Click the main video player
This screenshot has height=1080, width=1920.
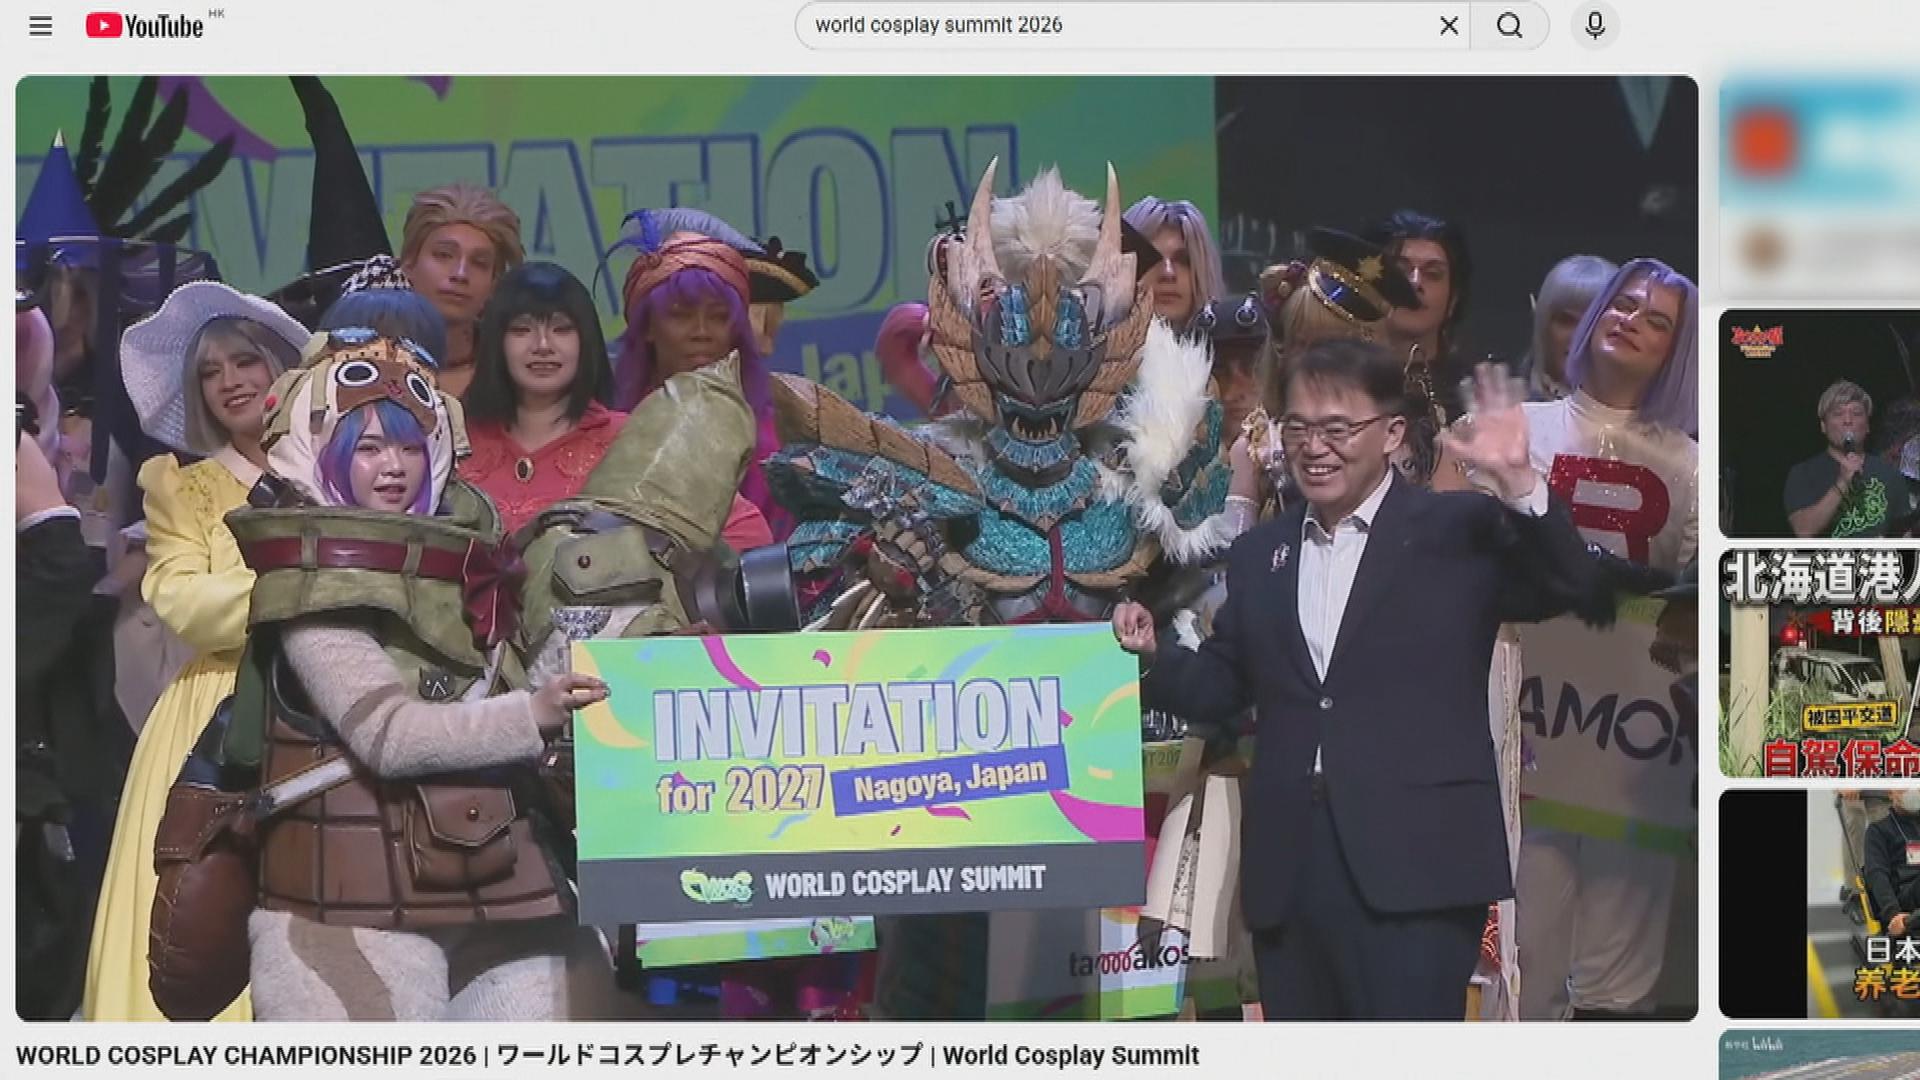pos(856,548)
